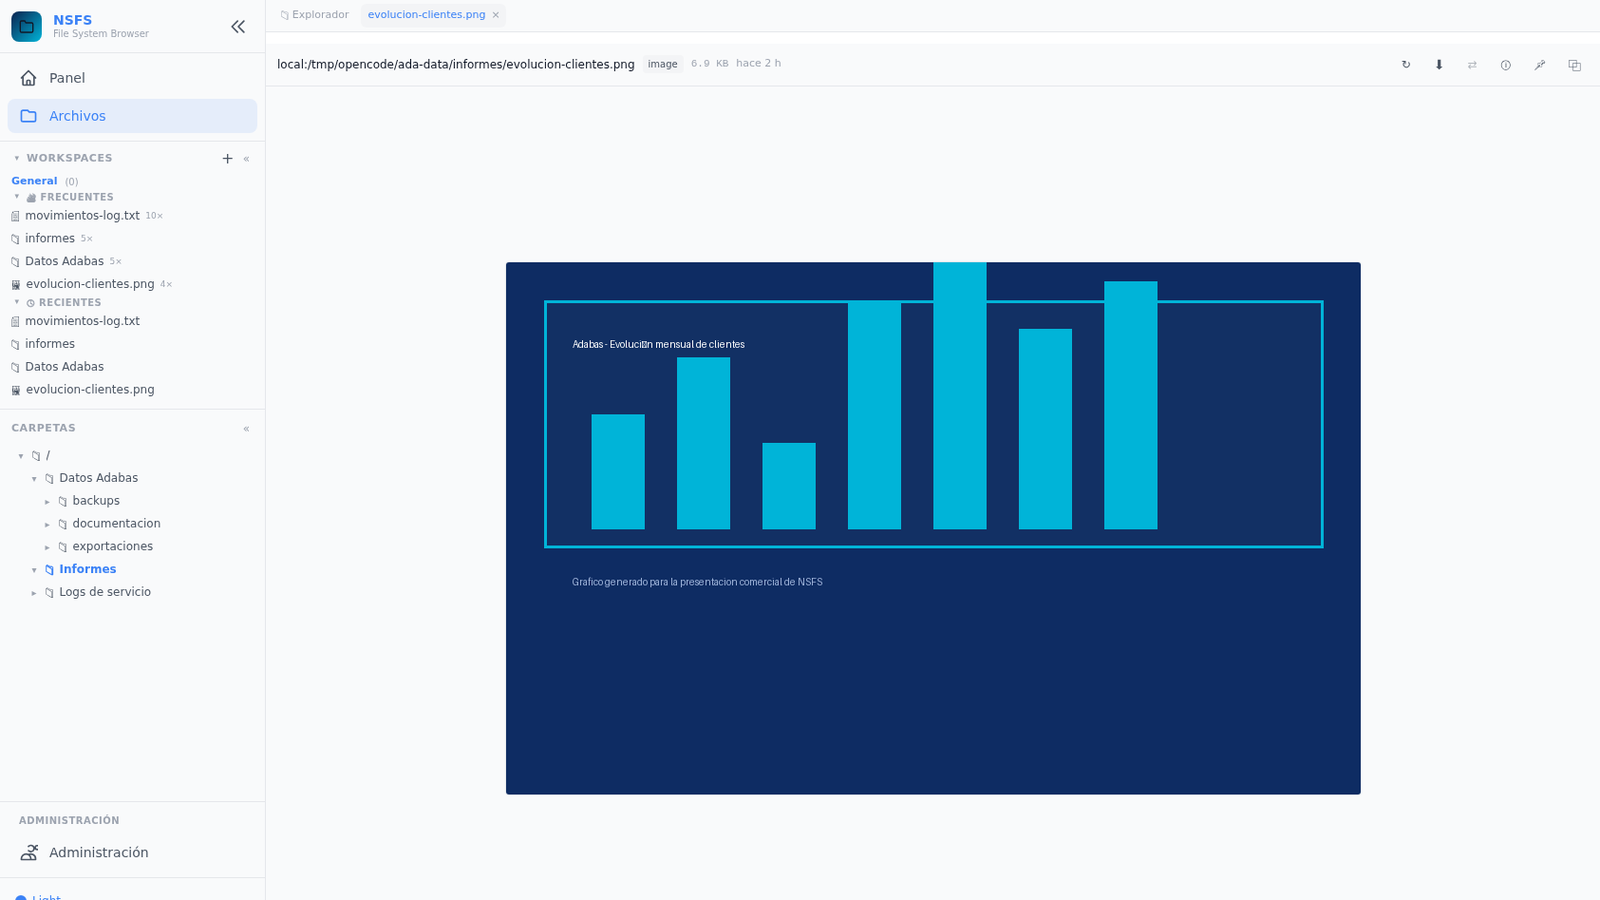Open movimientos-log.txt in Recientes
1600x900 pixels.
point(82,321)
